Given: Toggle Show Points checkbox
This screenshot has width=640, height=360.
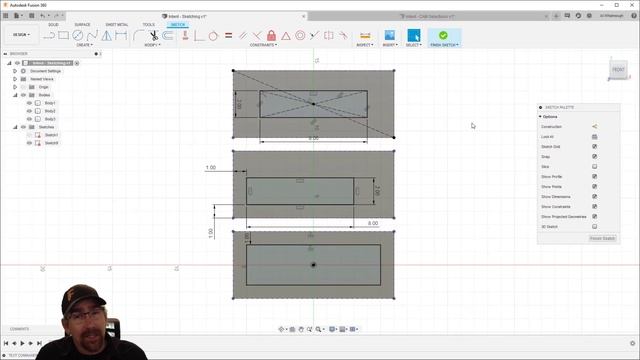Looking at the screenshot, I should (x=594, y=187).
